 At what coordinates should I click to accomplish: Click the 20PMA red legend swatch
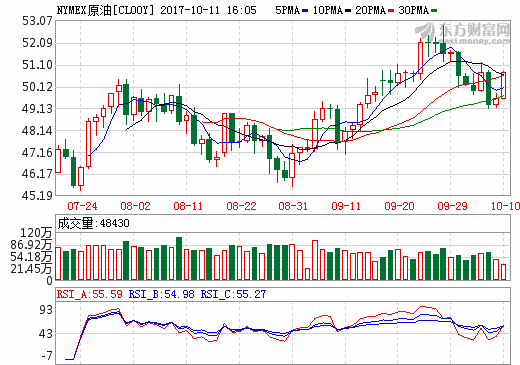(391, 11)
